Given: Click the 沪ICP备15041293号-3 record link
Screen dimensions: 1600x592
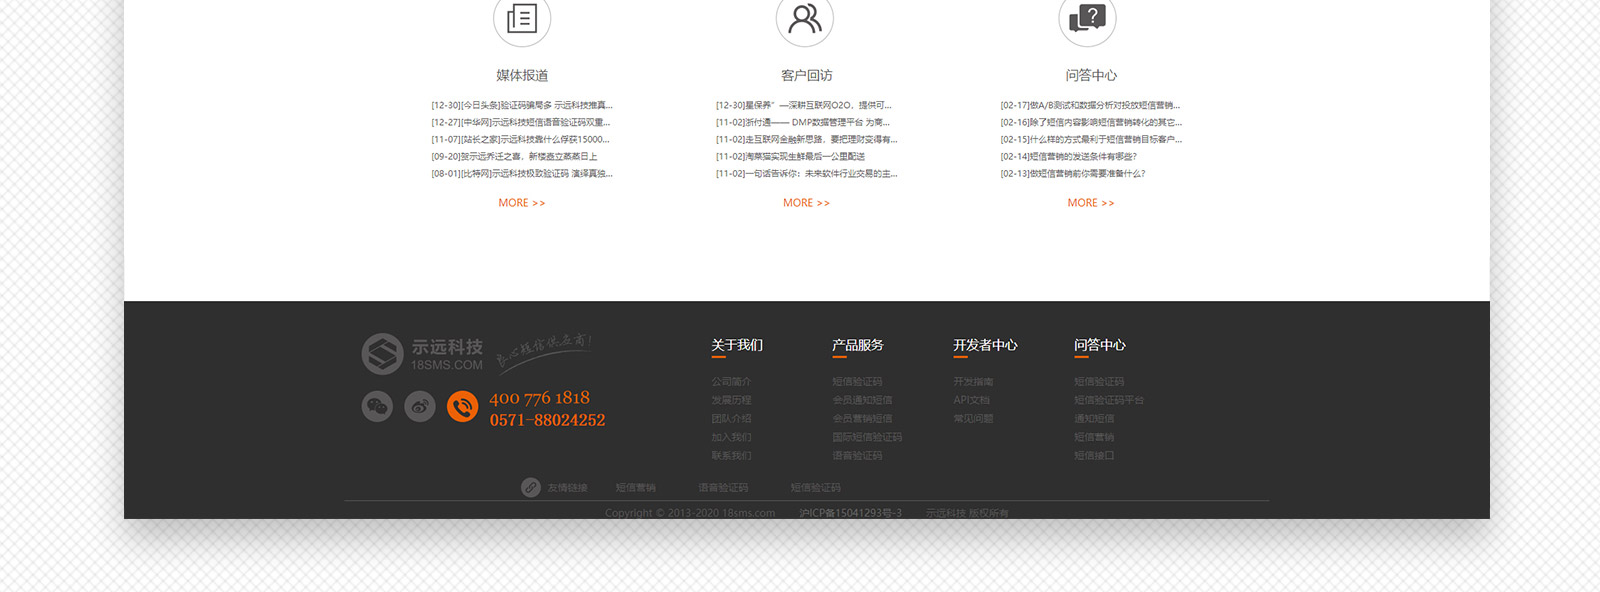Looking at the screenshot, I should coord(851,513).
